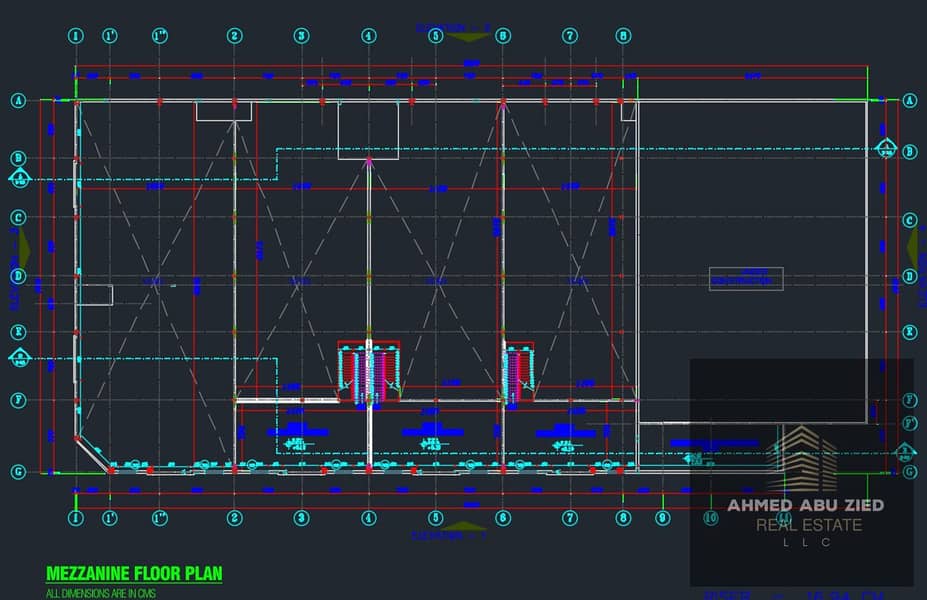927x600 pixels.
Task: Click grid bubble 1'' on the top axis
Action: [x=160, y=36]
